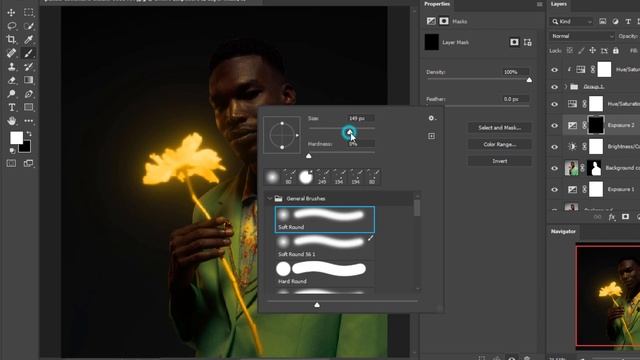
Task: Click the Feather value field
Action: coord(516,99)
